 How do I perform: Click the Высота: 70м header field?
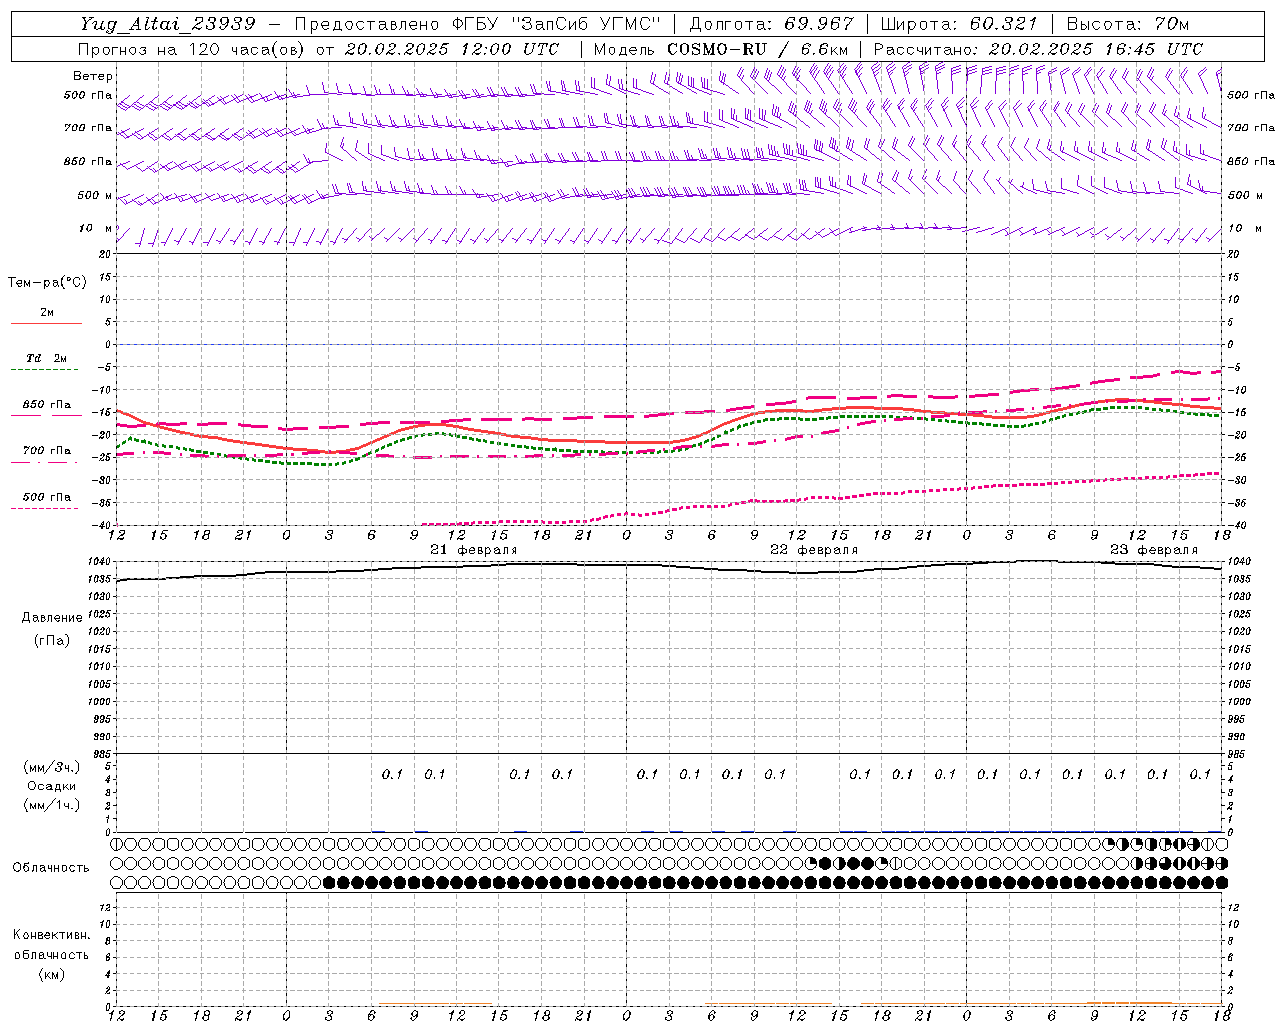(x=1128, y=24)
